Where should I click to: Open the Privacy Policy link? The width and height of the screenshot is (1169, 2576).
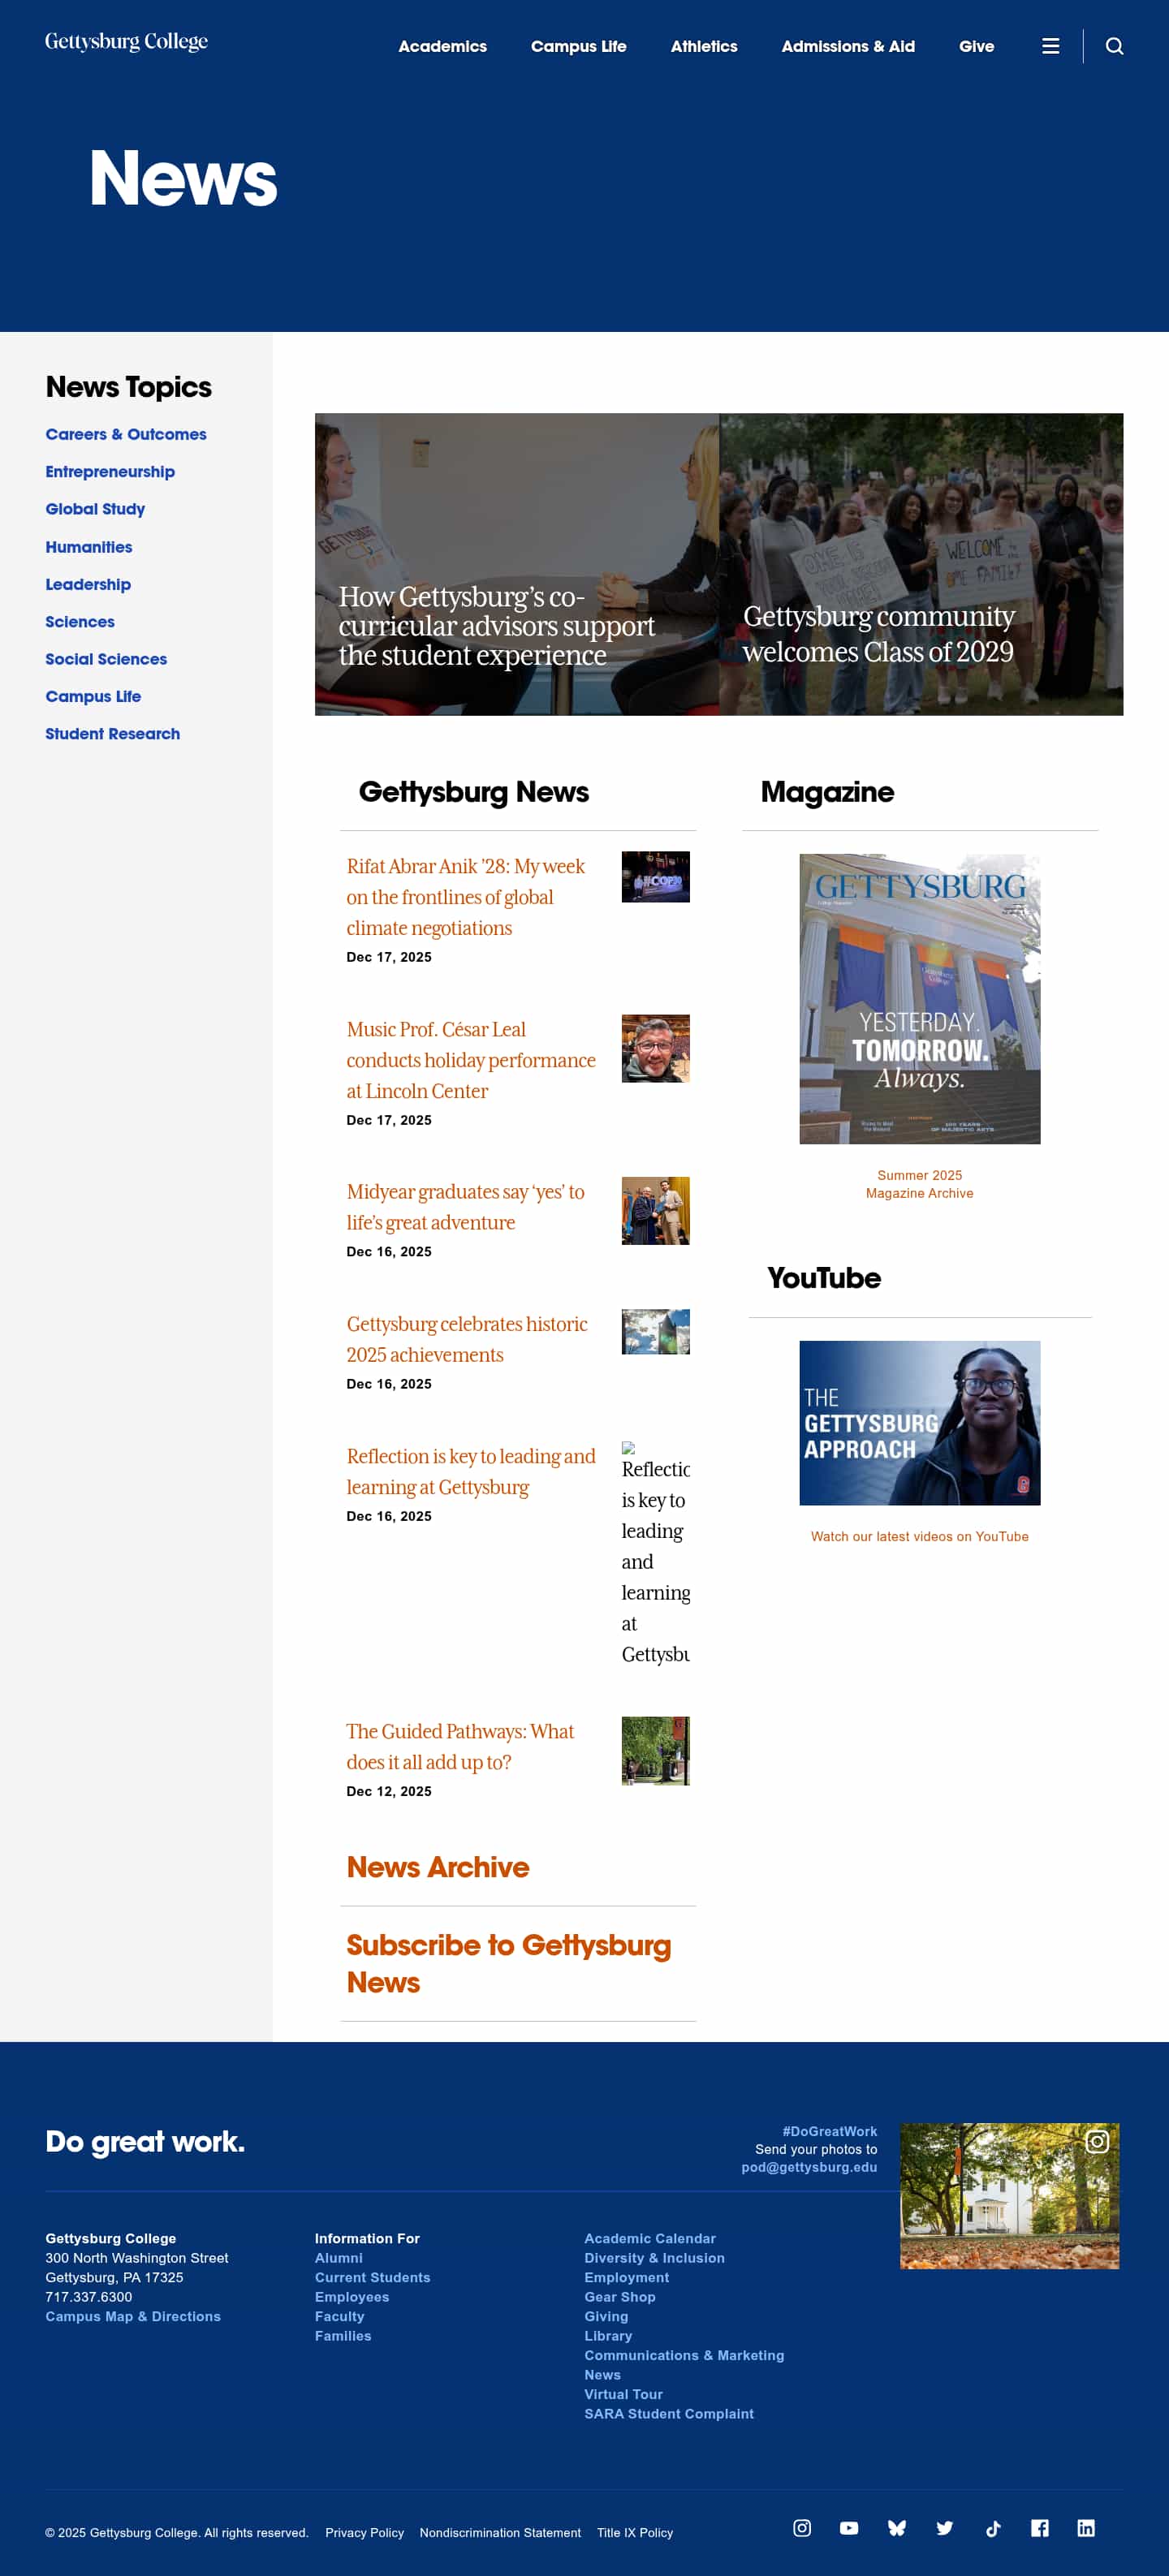[x=364, y=2532]
